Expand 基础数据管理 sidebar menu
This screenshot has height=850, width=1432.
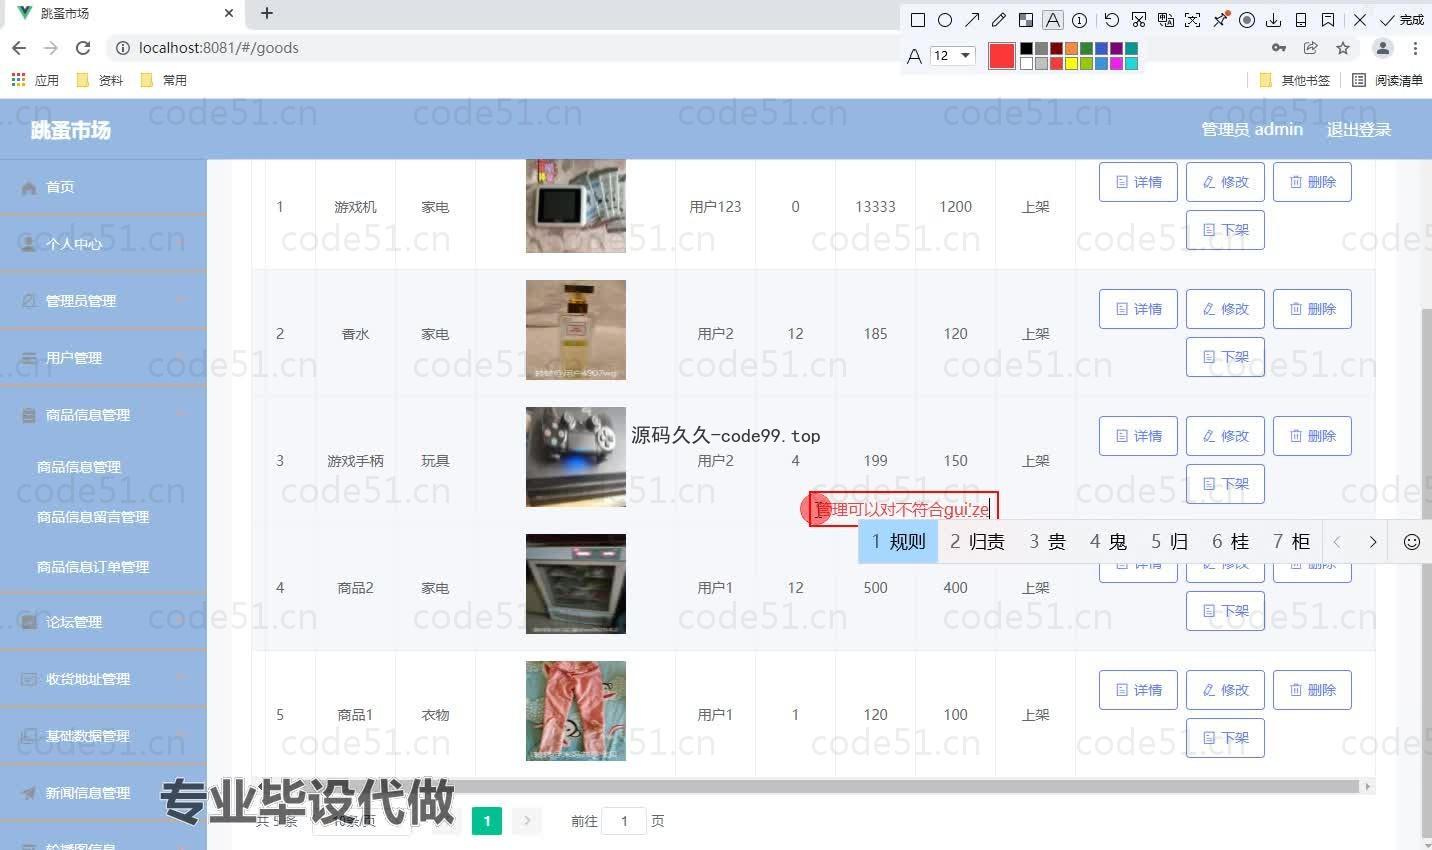point(103,736)
